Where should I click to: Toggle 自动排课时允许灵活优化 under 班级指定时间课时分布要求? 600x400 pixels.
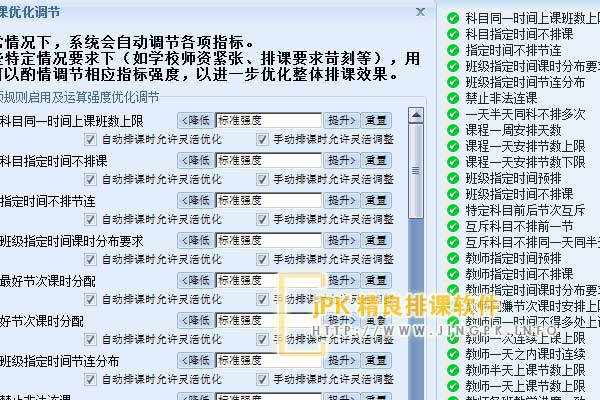(x=90, y=259)
